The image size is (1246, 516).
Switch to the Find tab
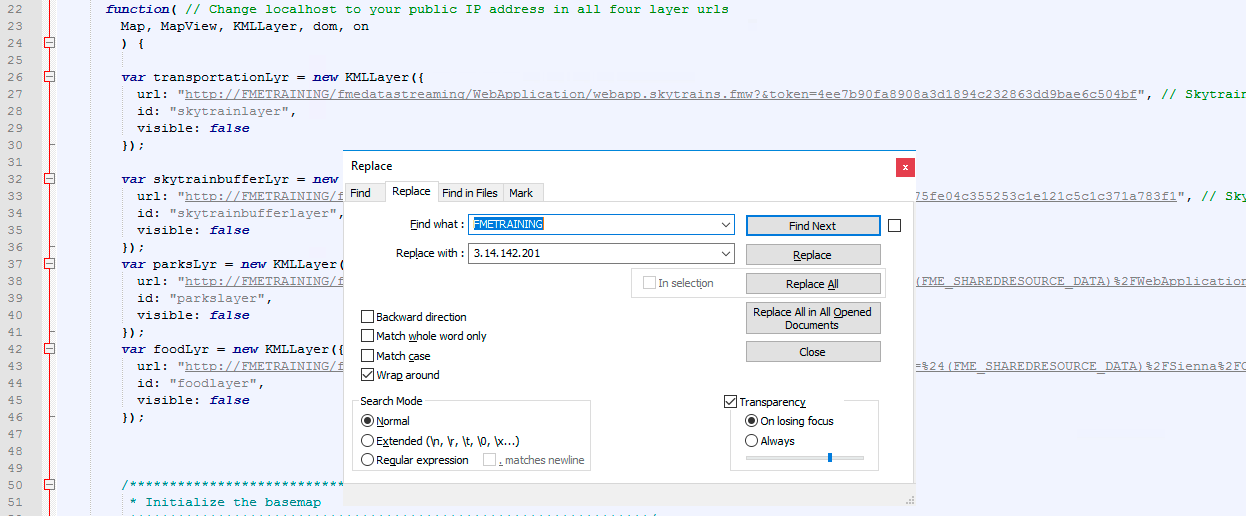pyautogui.click(x=360, y=193)
